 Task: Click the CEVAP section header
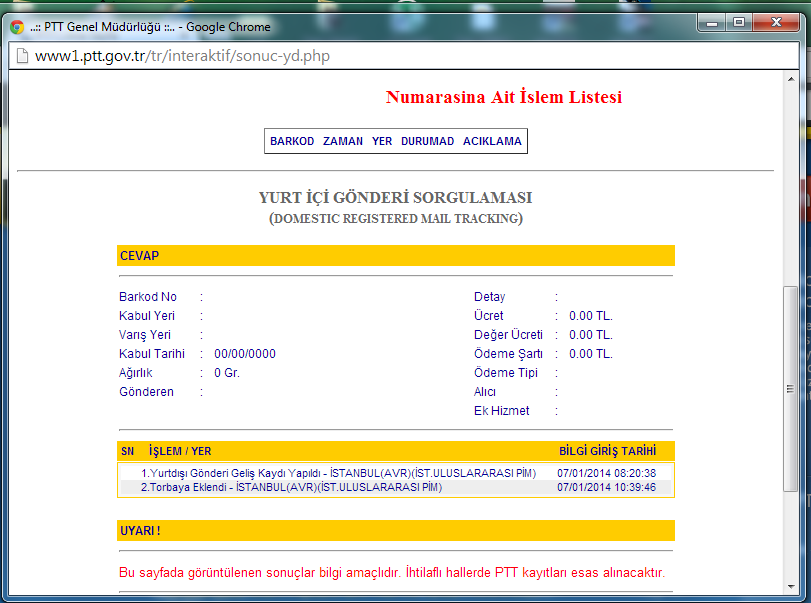click(396, 255)
